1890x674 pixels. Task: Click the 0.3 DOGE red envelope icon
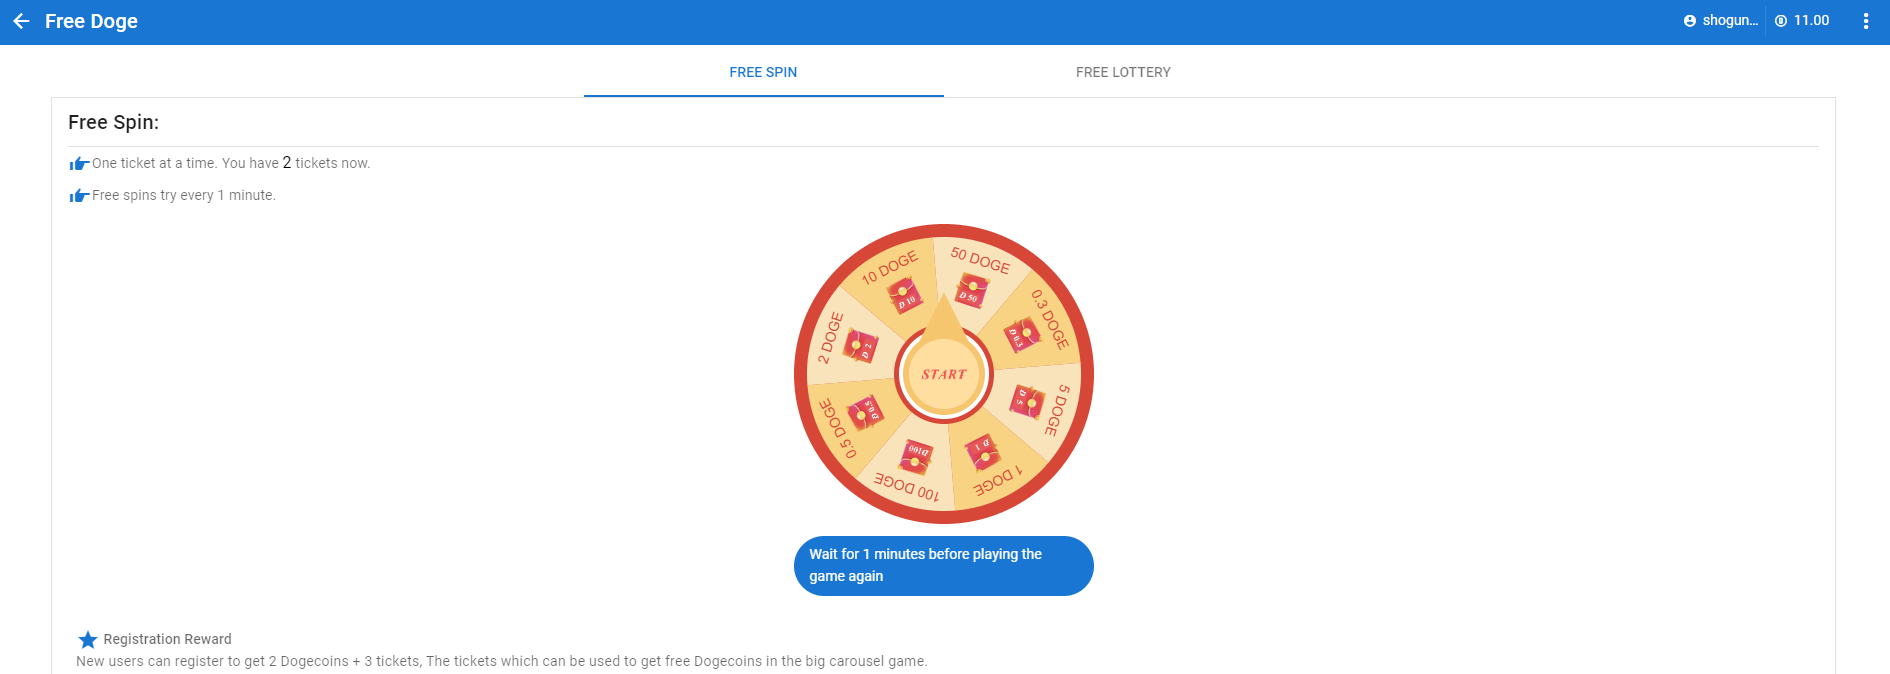[x=1022, y=335]
